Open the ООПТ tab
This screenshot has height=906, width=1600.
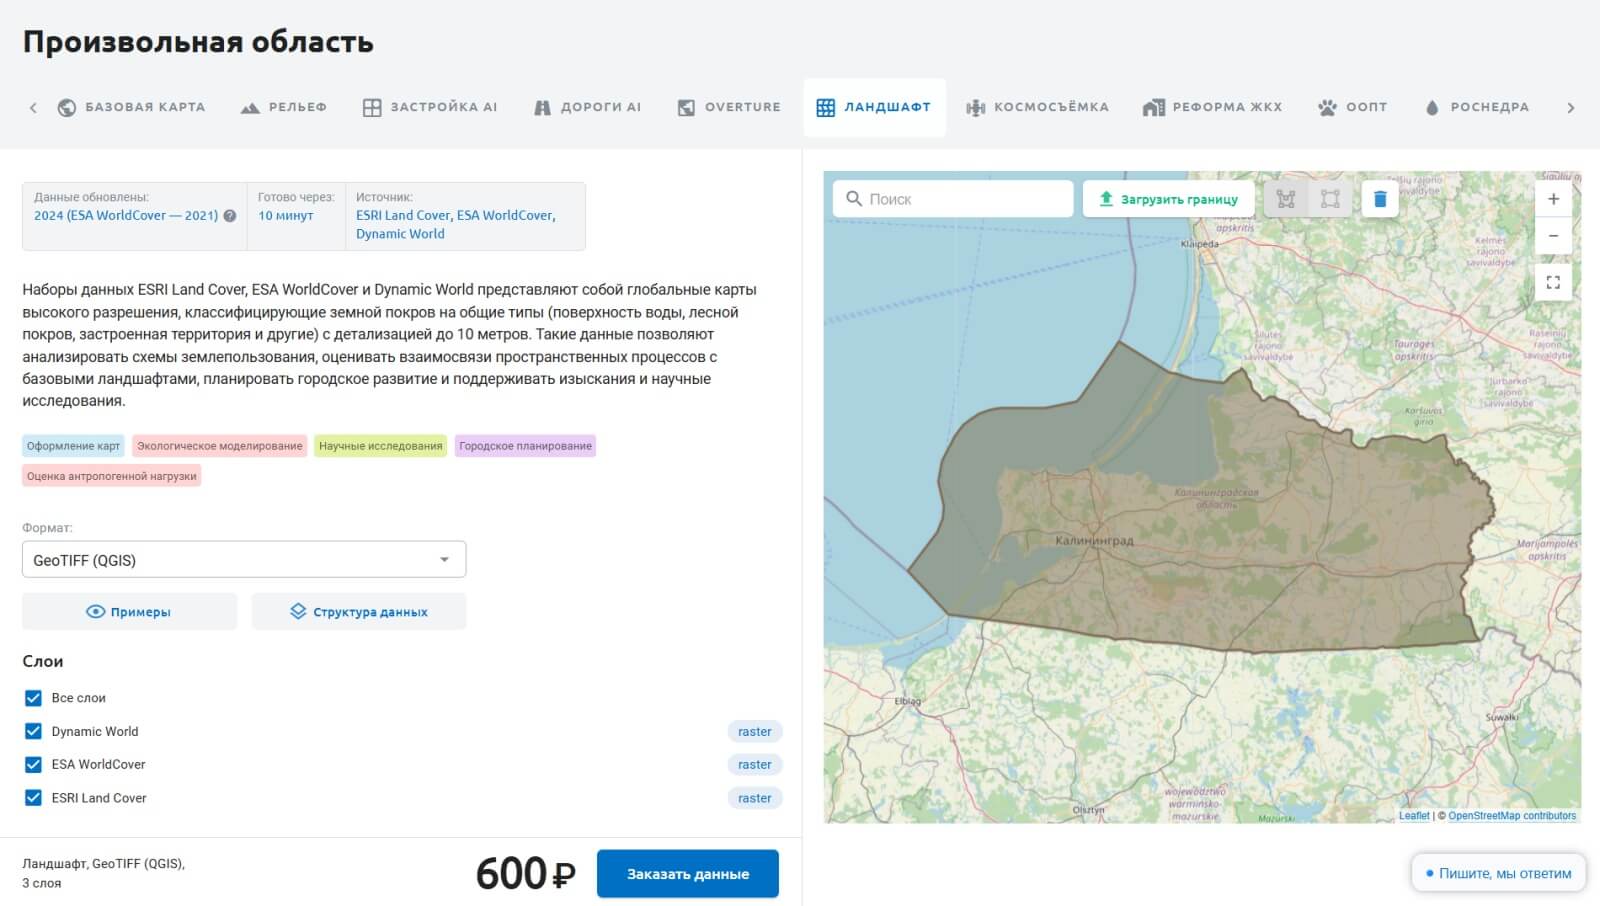(1353, 107)
